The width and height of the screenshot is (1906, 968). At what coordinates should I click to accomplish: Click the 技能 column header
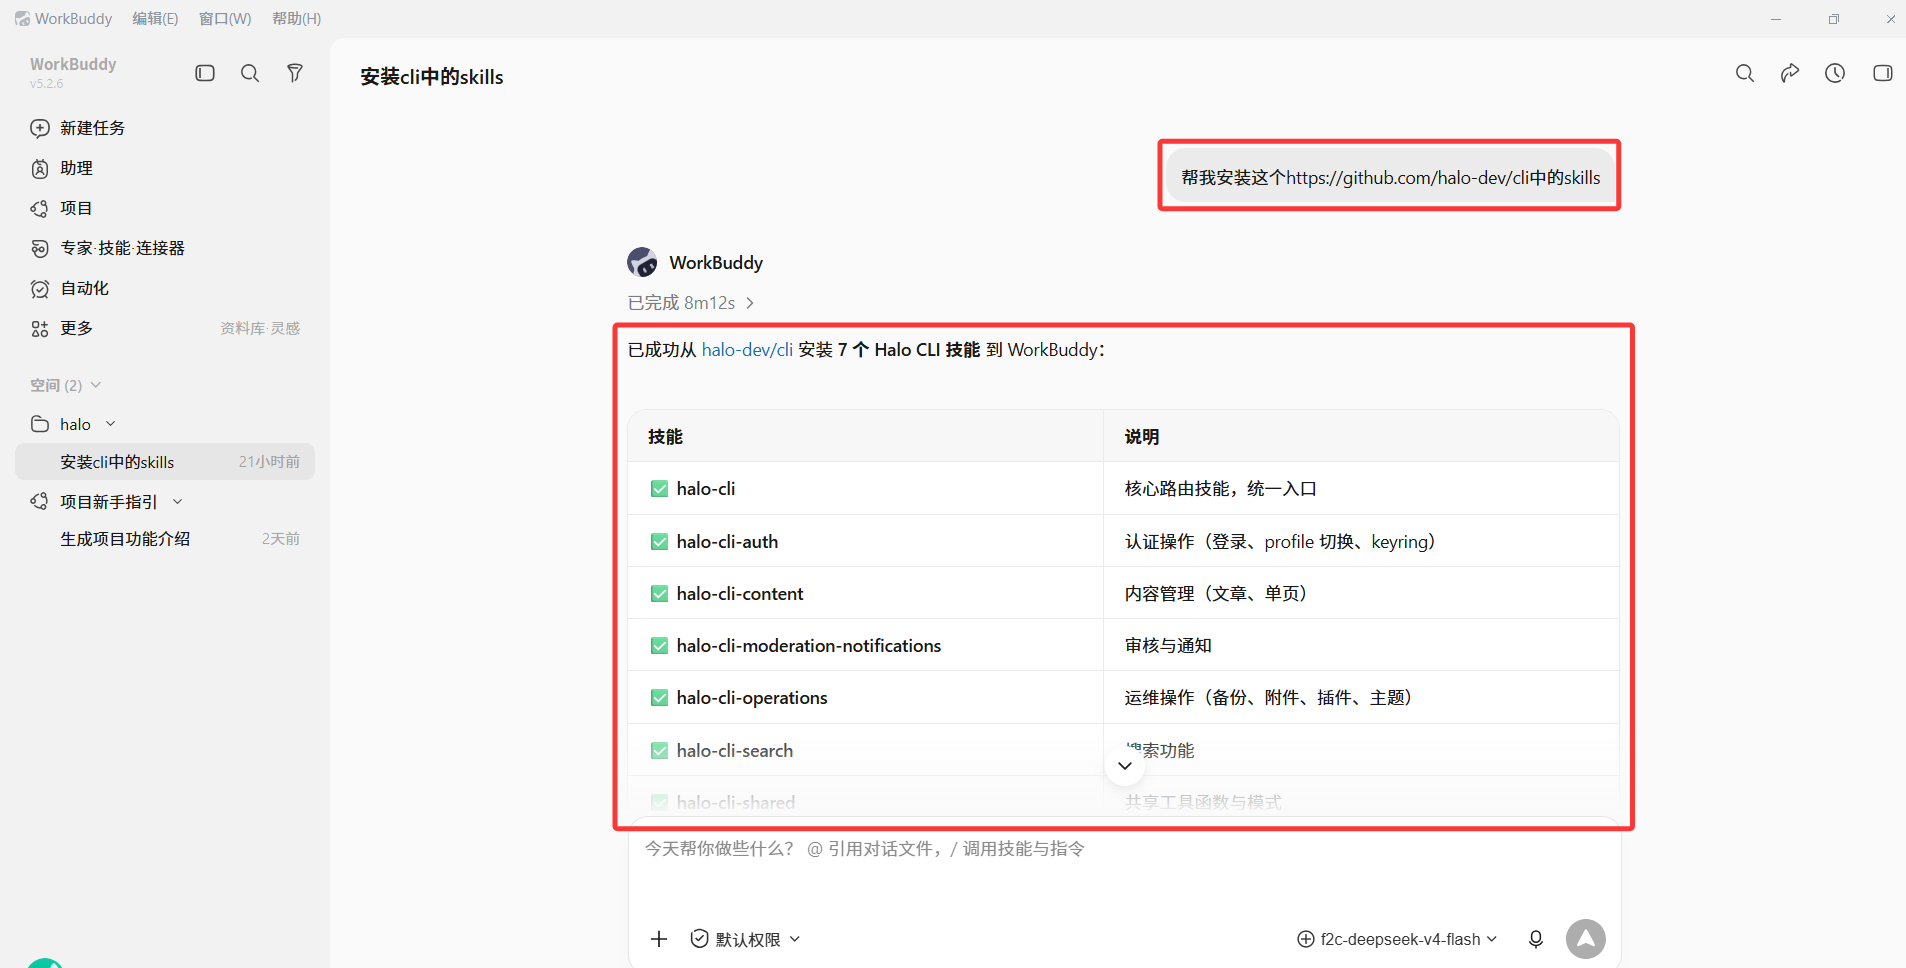[665, 437]
